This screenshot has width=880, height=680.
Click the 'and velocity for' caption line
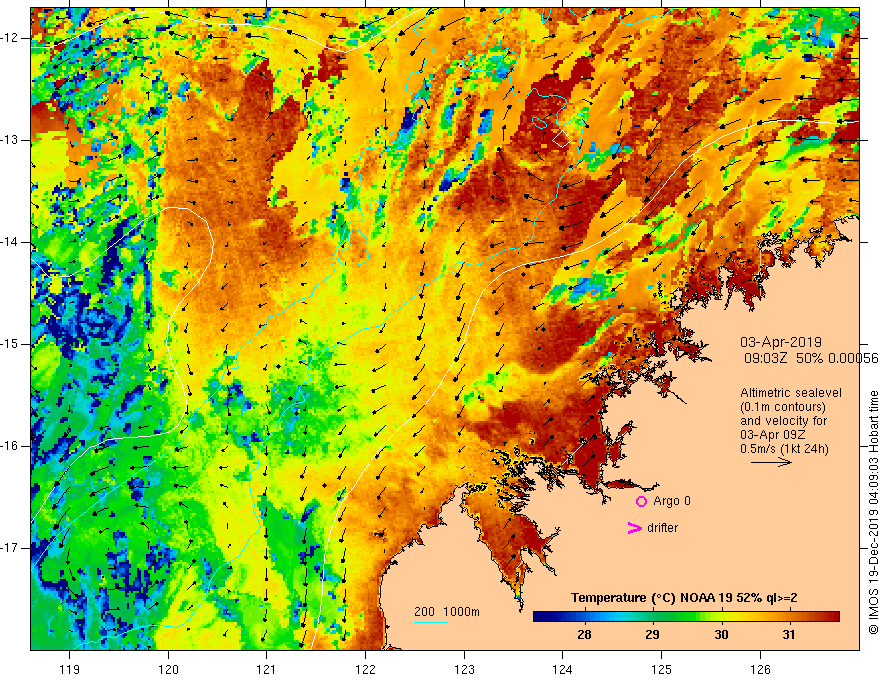coord(783,420)
